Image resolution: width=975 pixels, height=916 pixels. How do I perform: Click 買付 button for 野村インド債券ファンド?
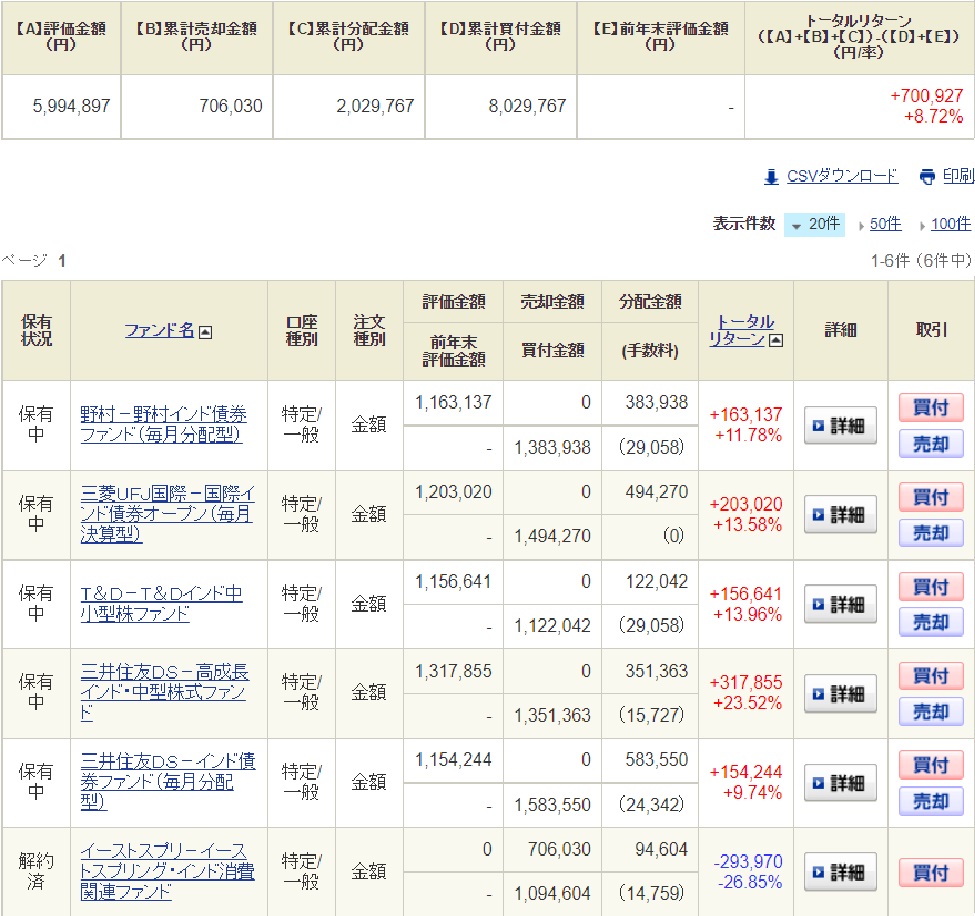coord(930,408)
